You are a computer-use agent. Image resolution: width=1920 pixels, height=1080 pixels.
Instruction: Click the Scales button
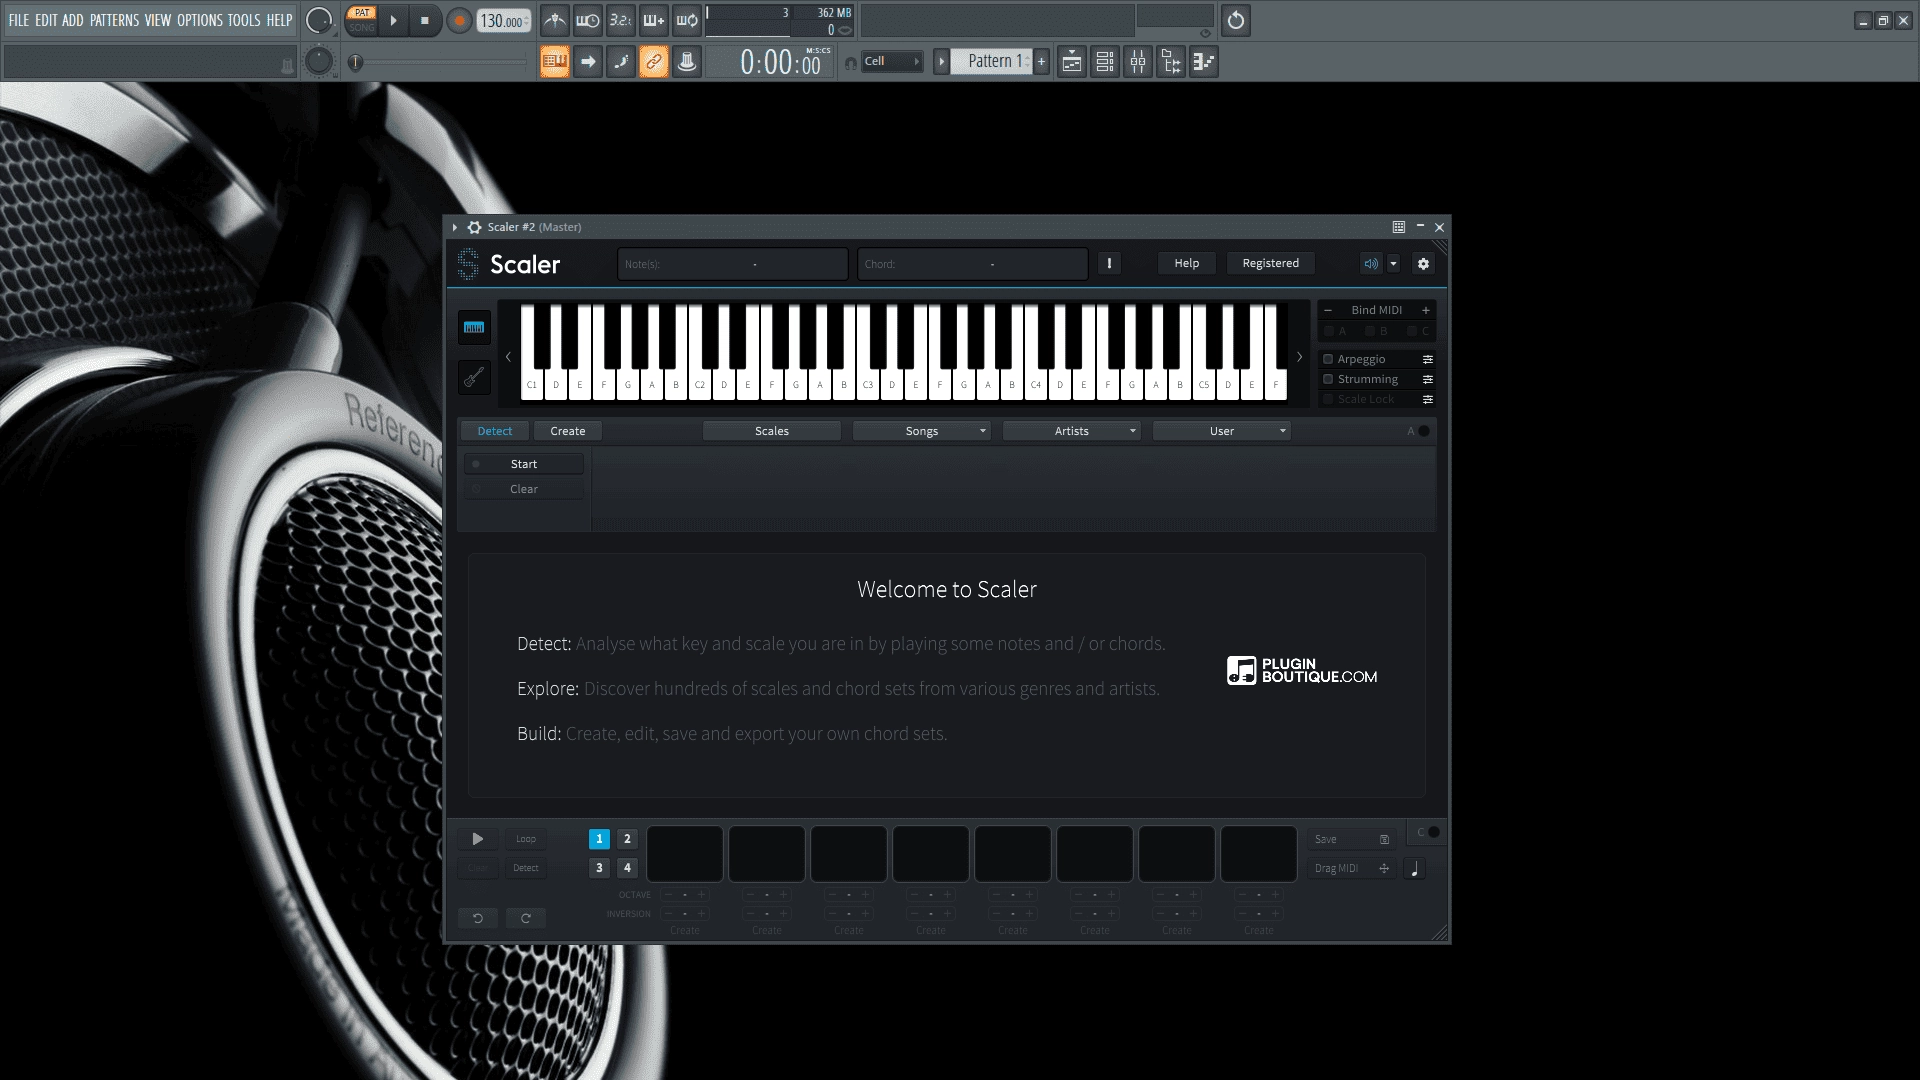pos(772,431)
